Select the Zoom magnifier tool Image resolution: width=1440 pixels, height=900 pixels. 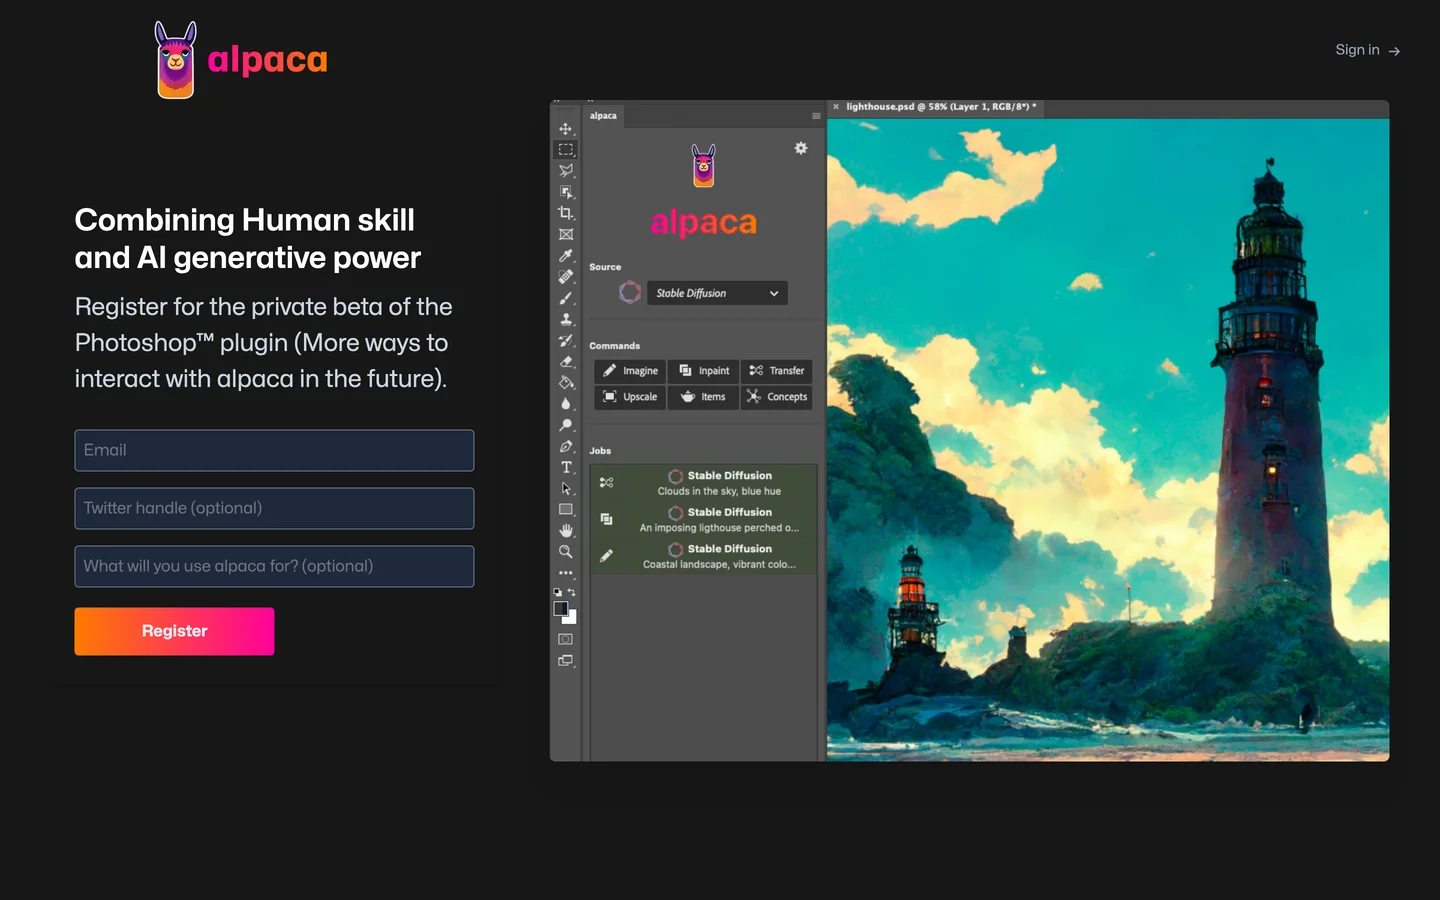click(566, 552)
